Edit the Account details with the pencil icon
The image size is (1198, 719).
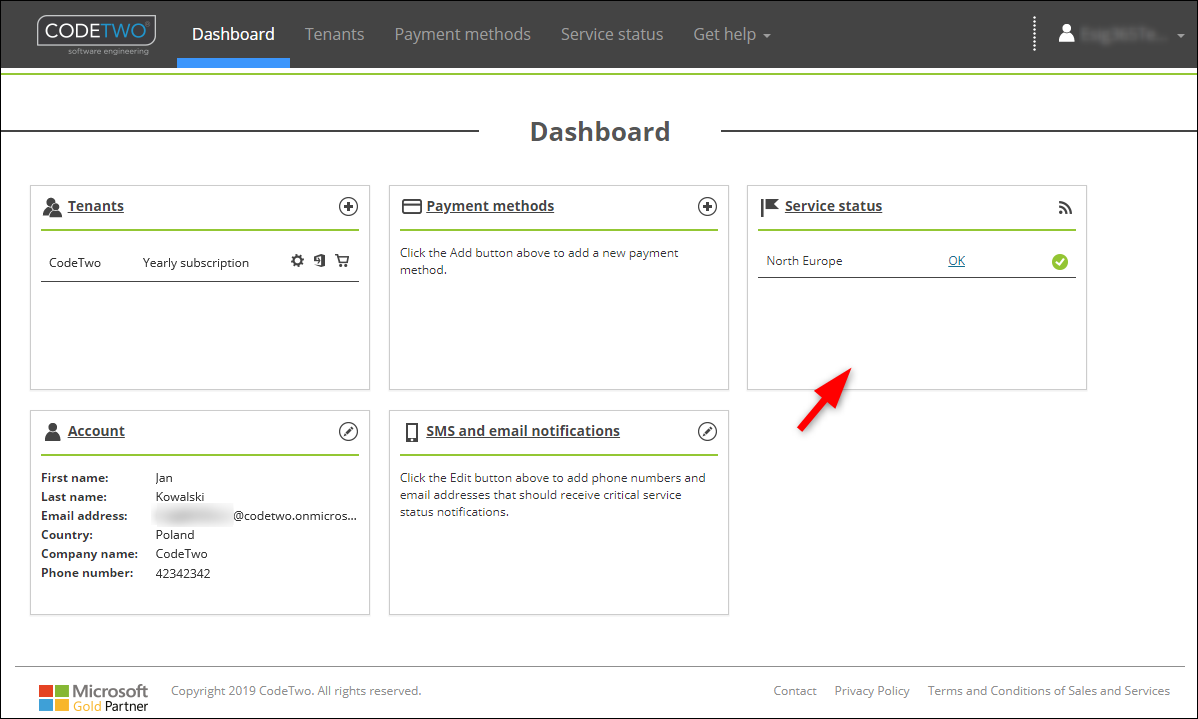click(348, 431)
